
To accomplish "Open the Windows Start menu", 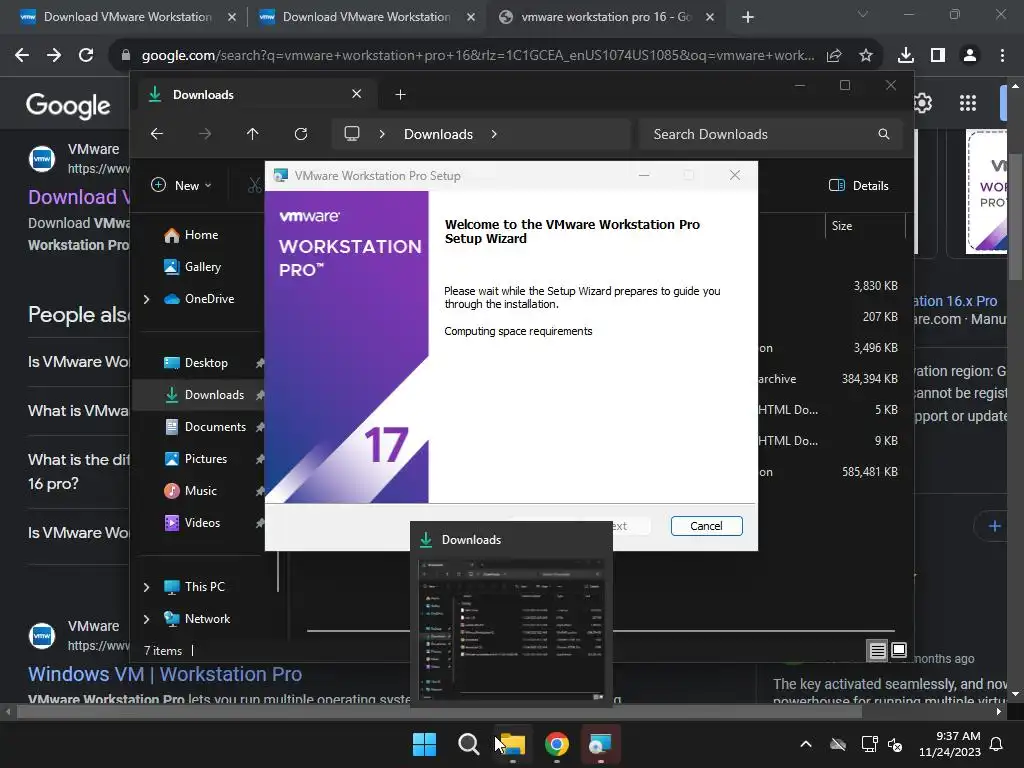I will [424, 744].
